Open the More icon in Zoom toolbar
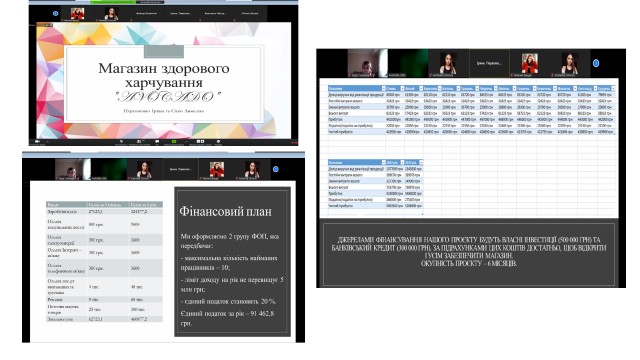 pyautogui.click(x=218, y=141)
